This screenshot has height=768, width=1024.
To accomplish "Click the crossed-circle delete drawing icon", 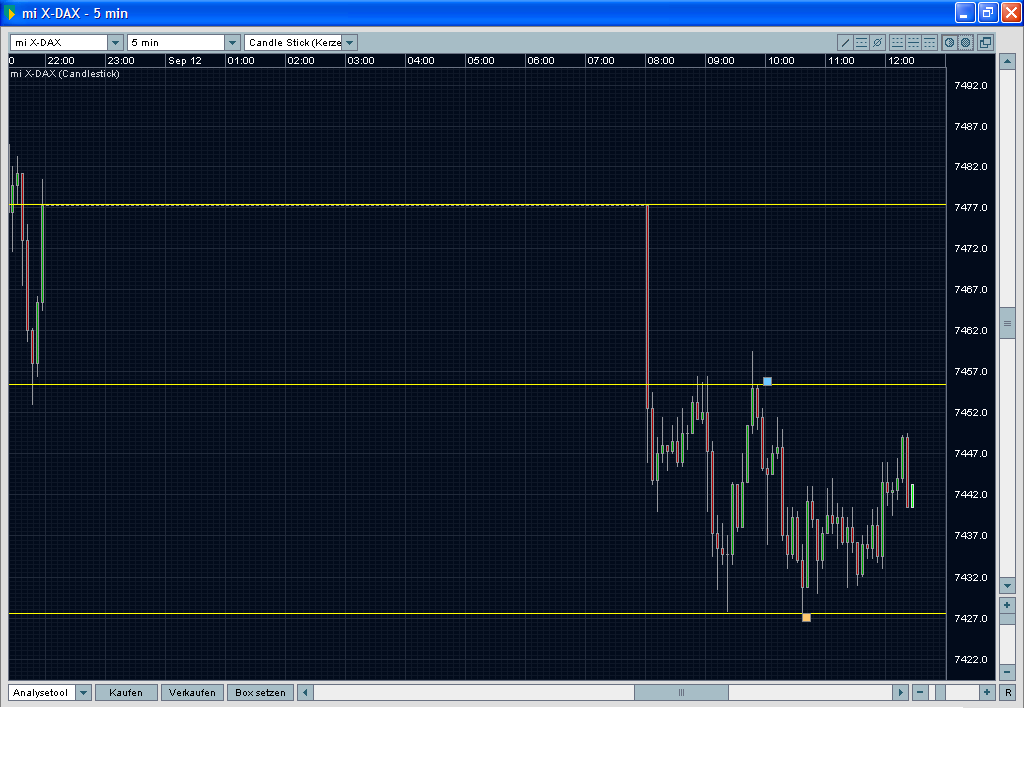I will click(878, 43).
